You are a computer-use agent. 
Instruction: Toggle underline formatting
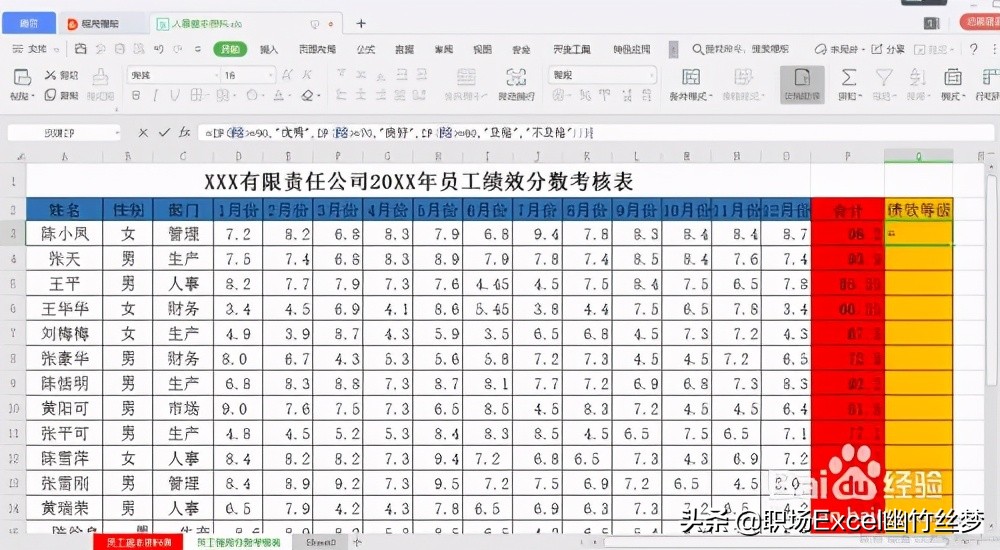point(174,96)
